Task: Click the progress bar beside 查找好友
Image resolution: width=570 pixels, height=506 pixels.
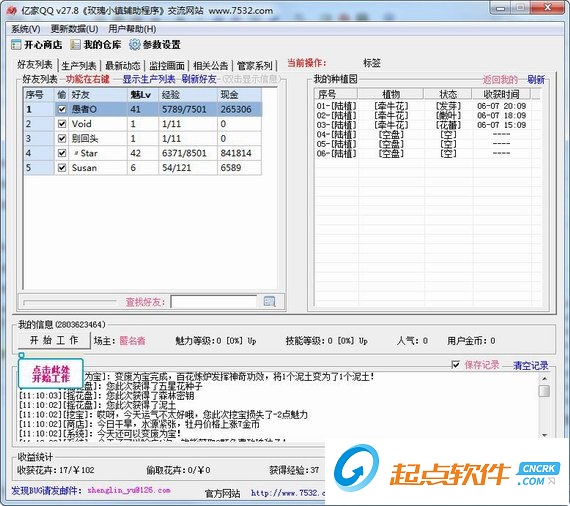Action: (x=69, y=302)
